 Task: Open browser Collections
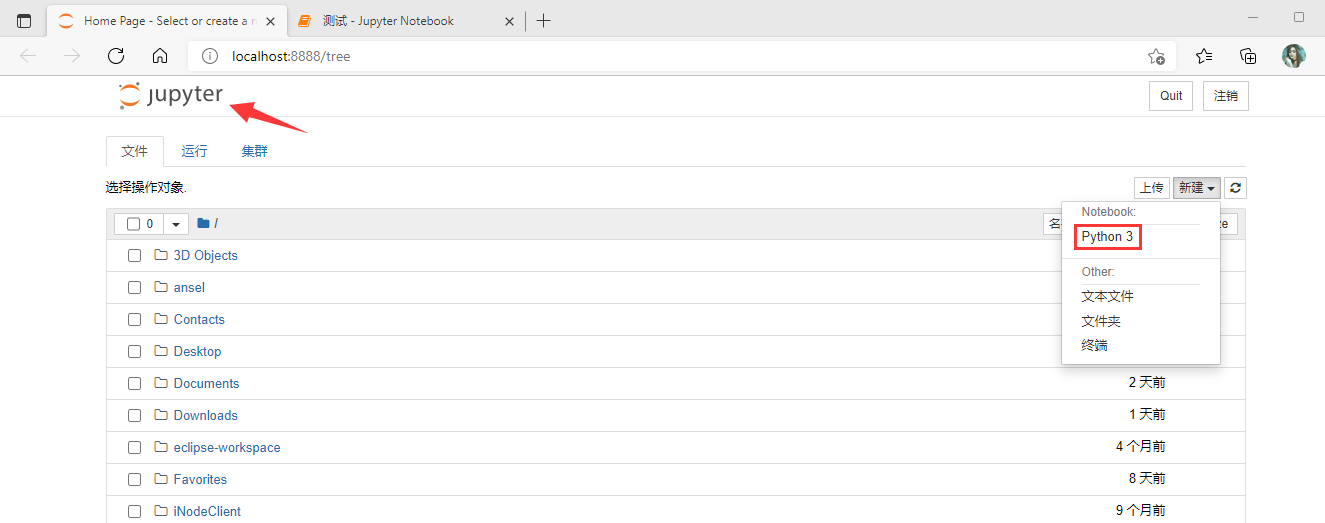pos(1248,56)
